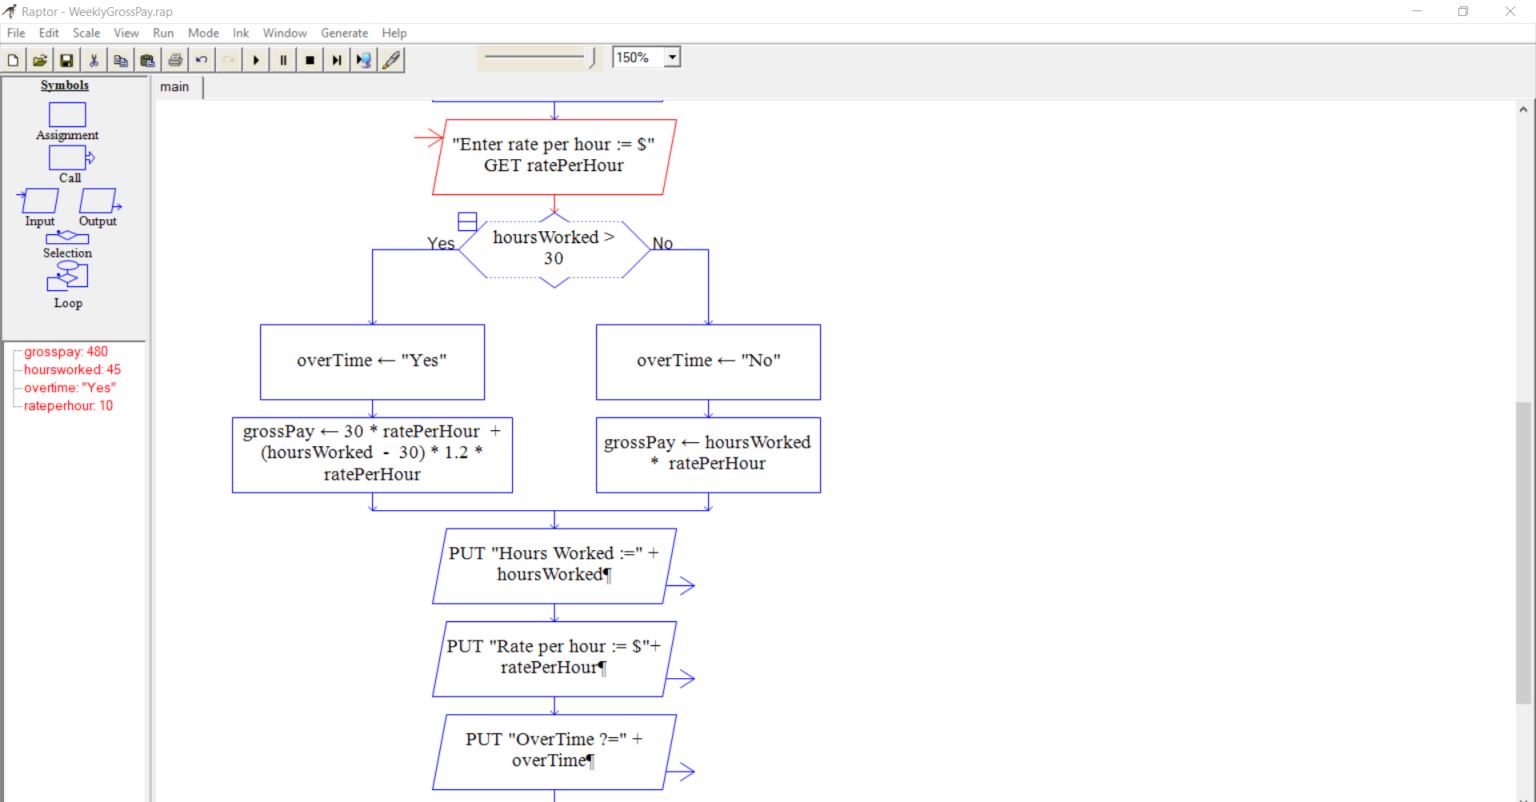
Task: Select the hoursWorked > 30 decision diamond
Action: point(554,247)
